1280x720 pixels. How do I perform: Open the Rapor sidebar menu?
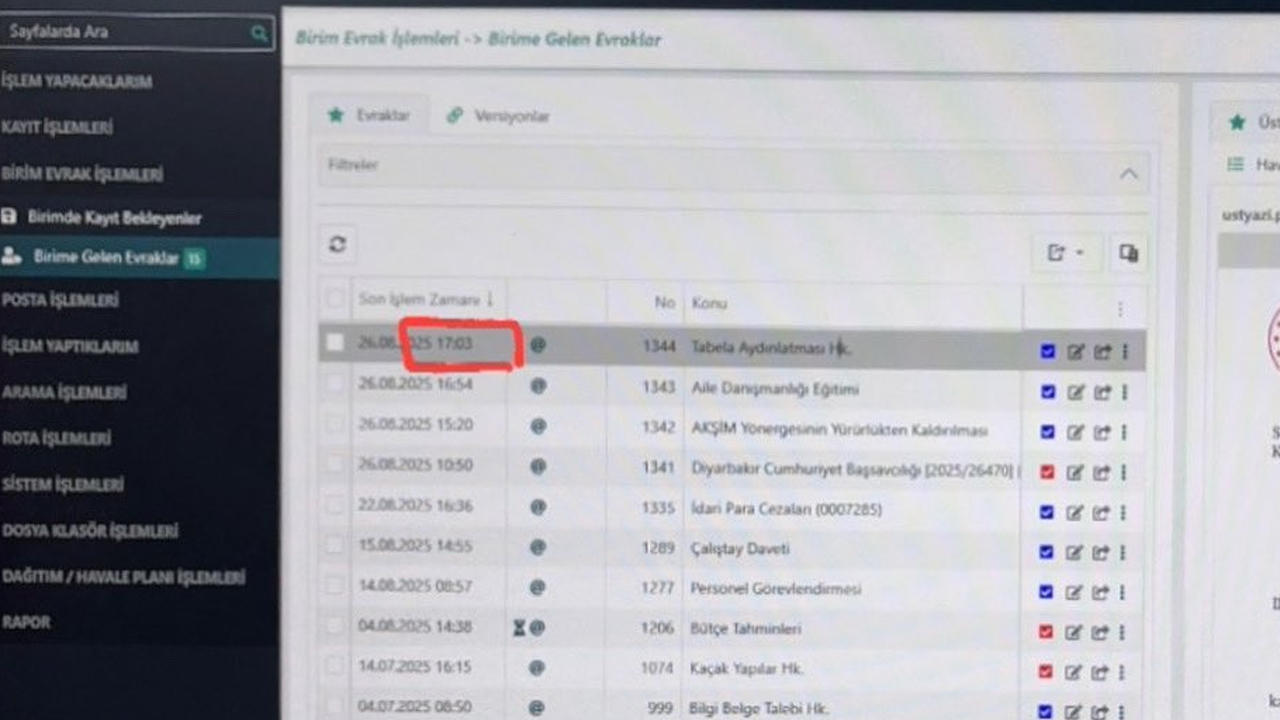[x=26, y=622]
